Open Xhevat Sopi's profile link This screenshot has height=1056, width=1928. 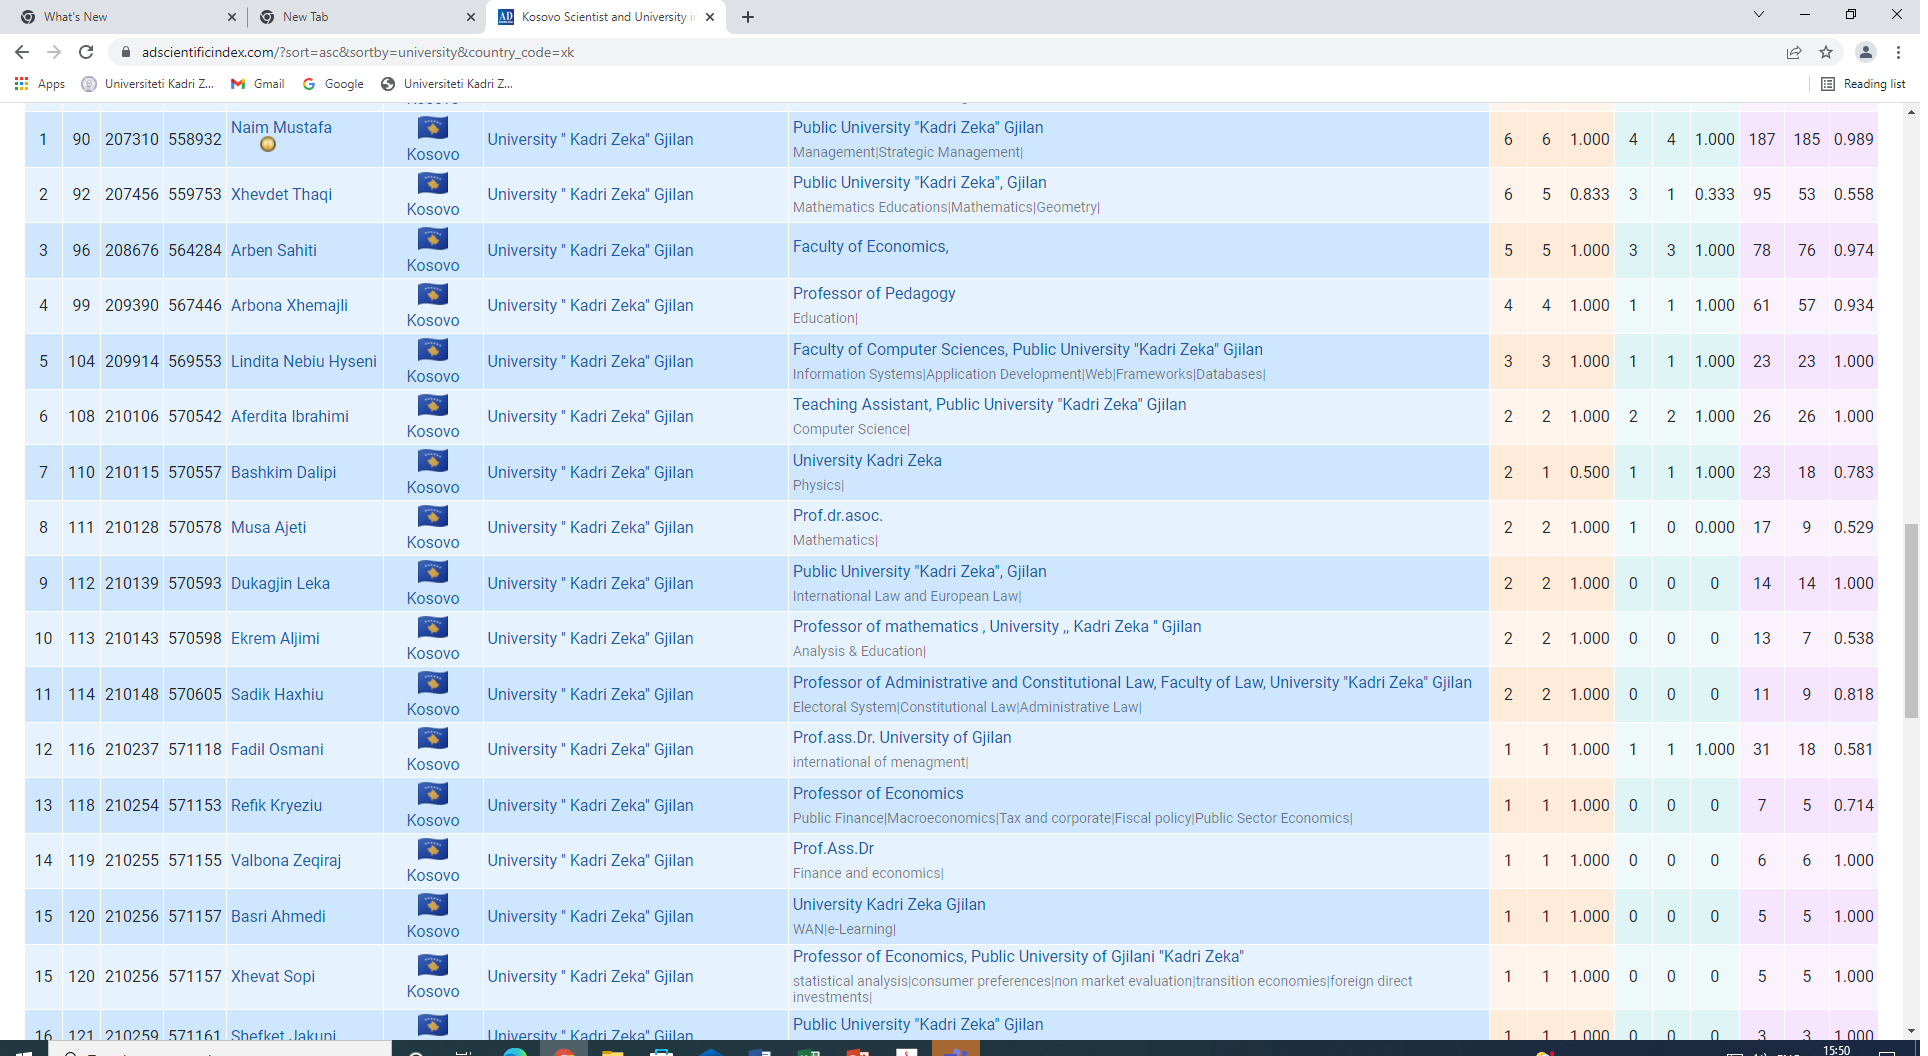click(273, 977)
